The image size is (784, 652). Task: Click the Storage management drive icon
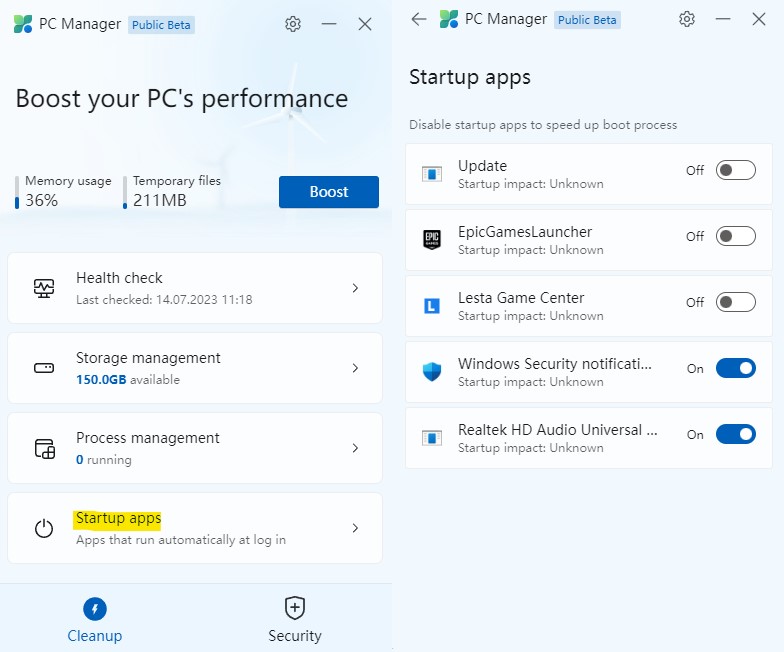[x=44, y=368]
